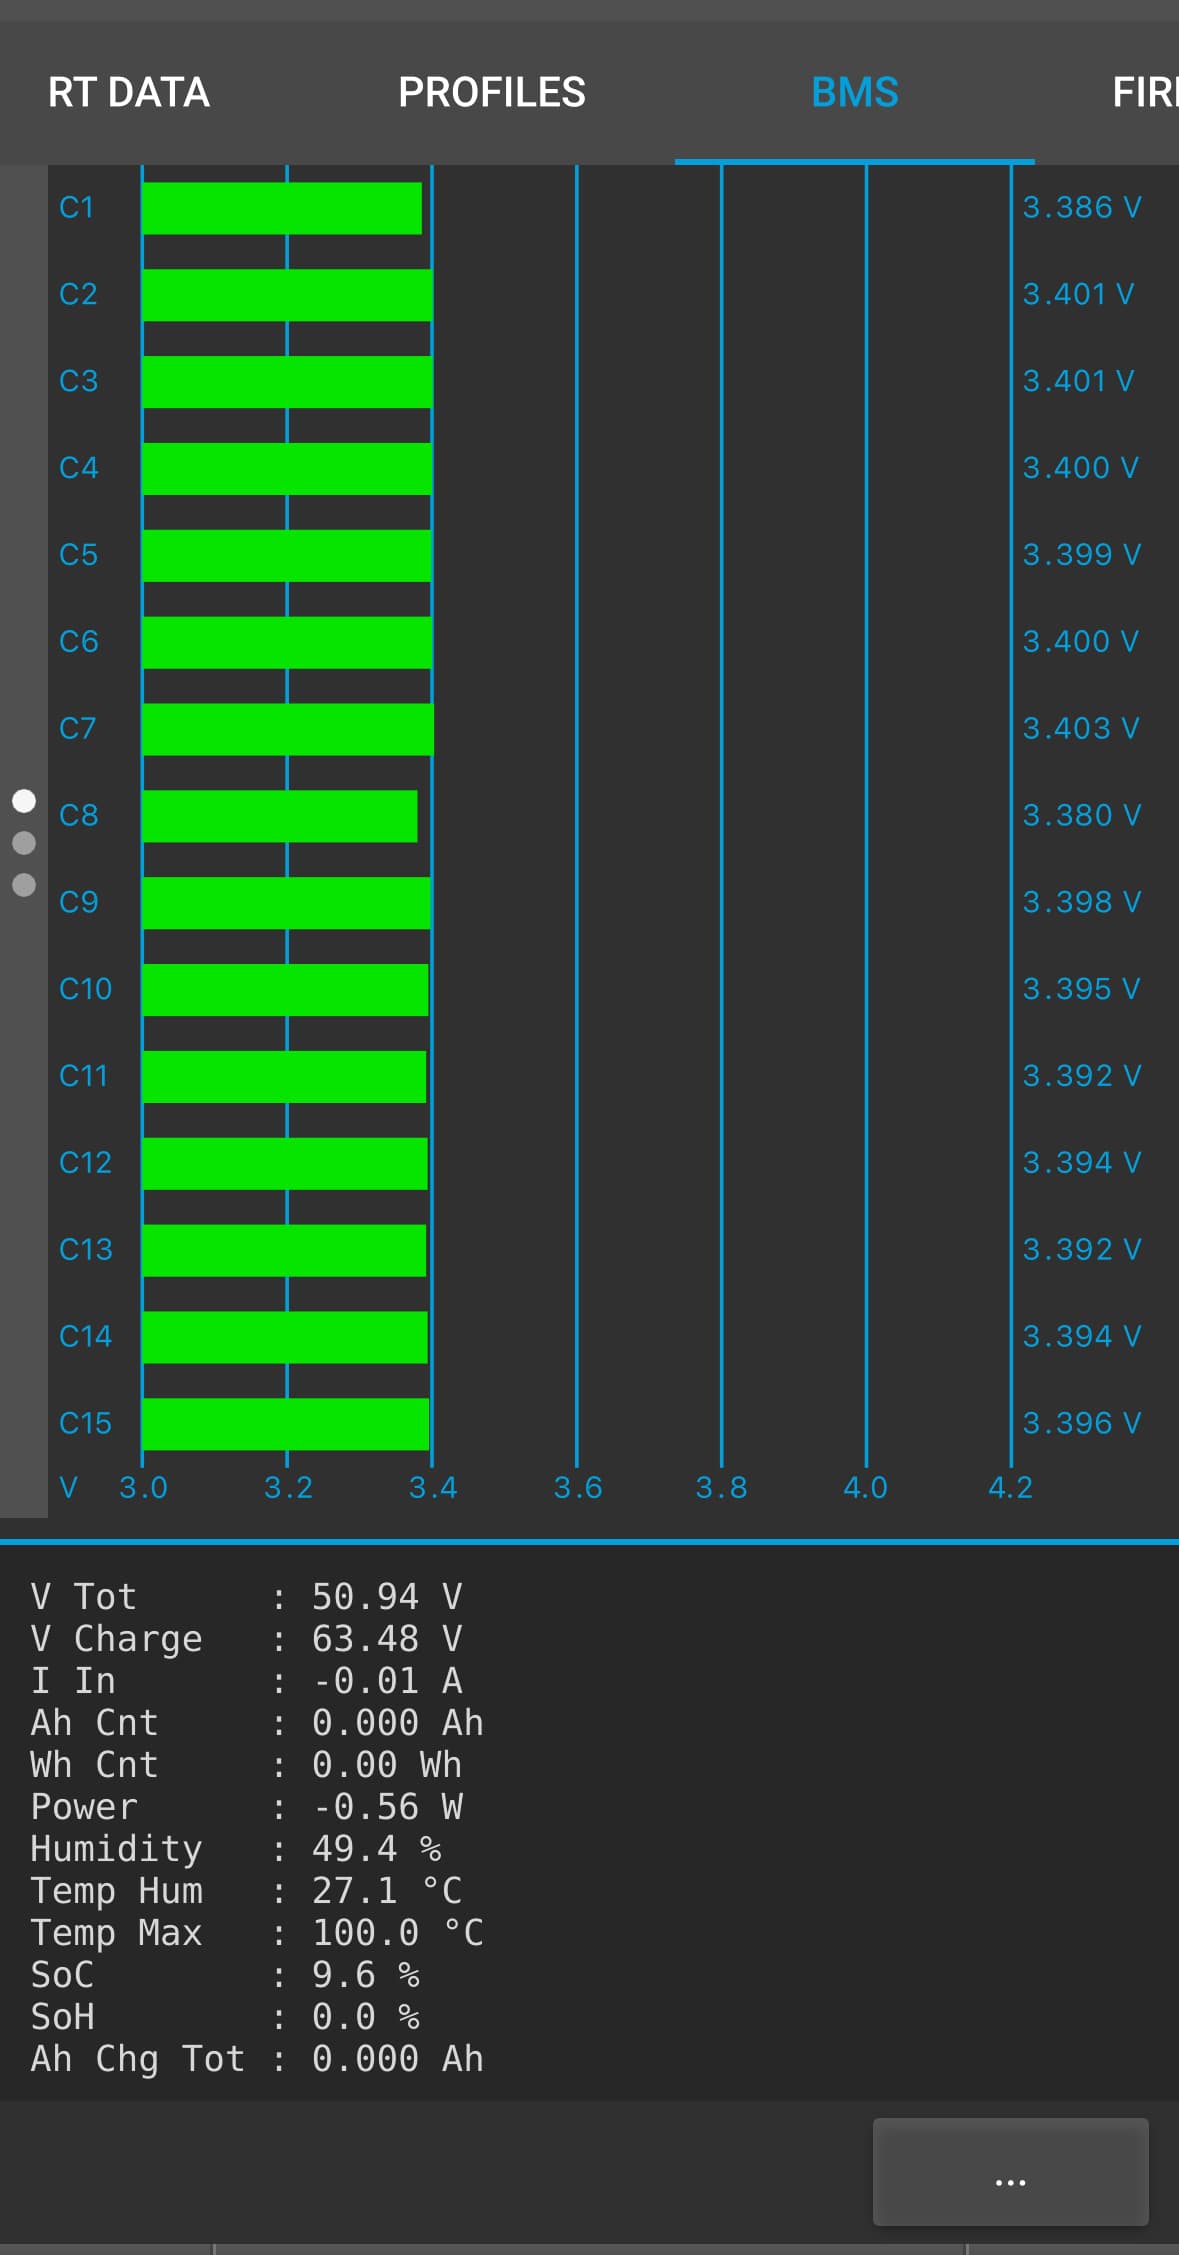Click the 4.2 voltage axis label
Screen dimensions: 1179x2255
coord(1010,1487)
